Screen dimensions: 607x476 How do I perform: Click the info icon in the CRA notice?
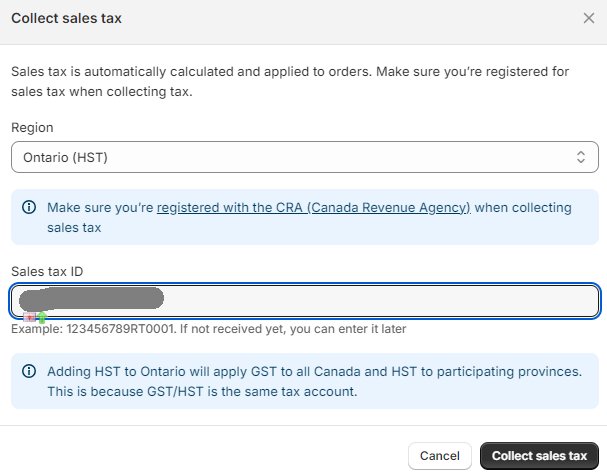28,208
